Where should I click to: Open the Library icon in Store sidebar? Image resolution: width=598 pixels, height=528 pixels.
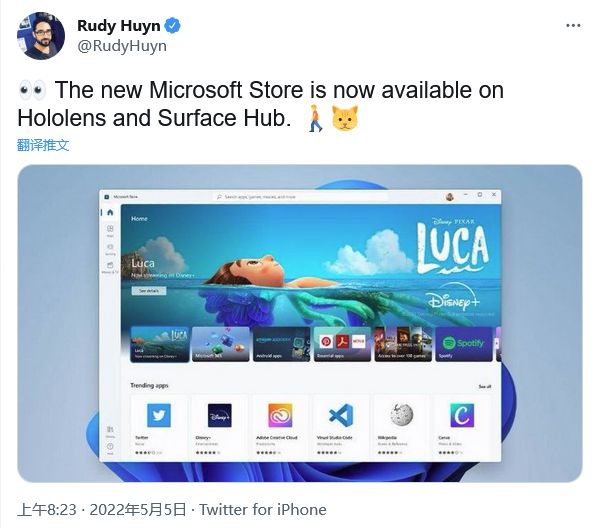[110, 431]
